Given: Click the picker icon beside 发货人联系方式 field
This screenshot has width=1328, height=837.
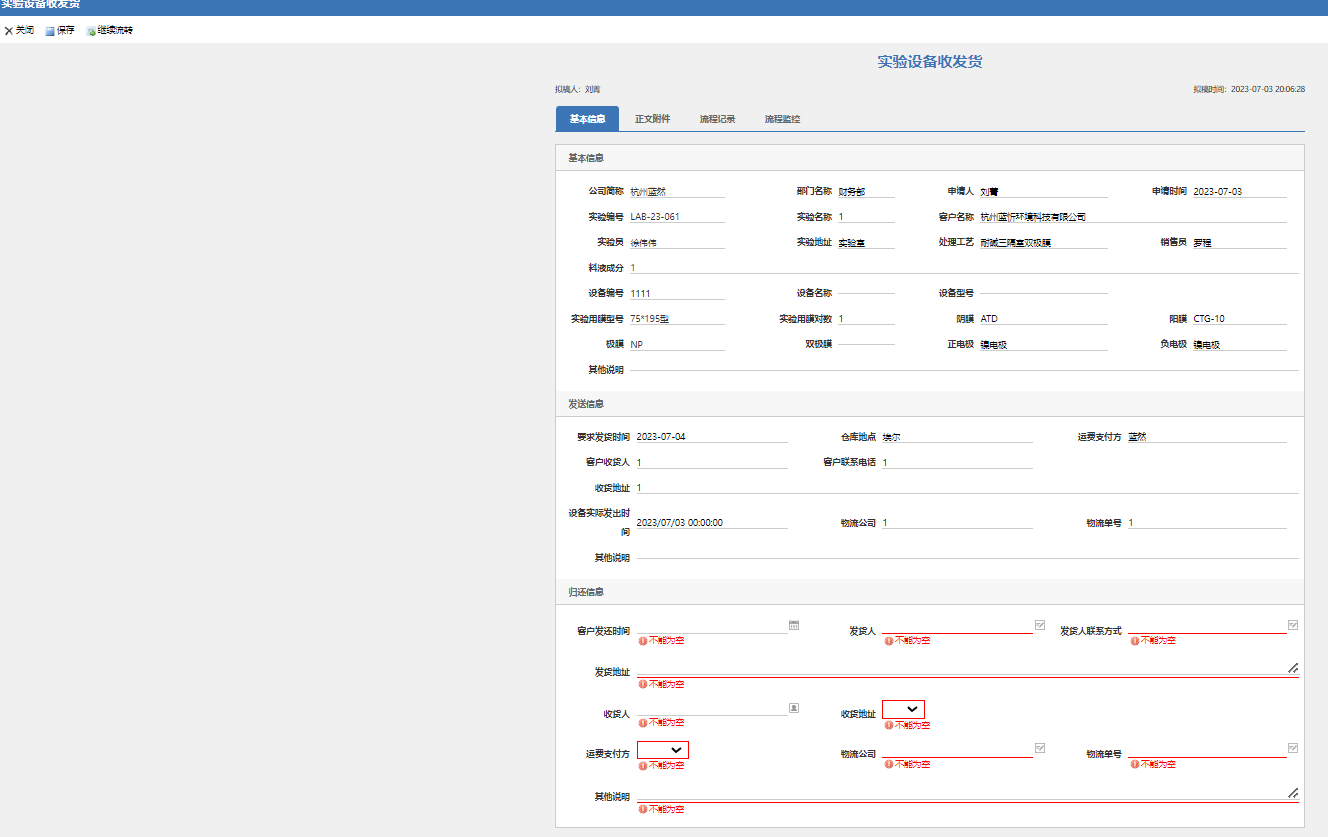Looking at the screenshot, I should (x=1293, y=625).
